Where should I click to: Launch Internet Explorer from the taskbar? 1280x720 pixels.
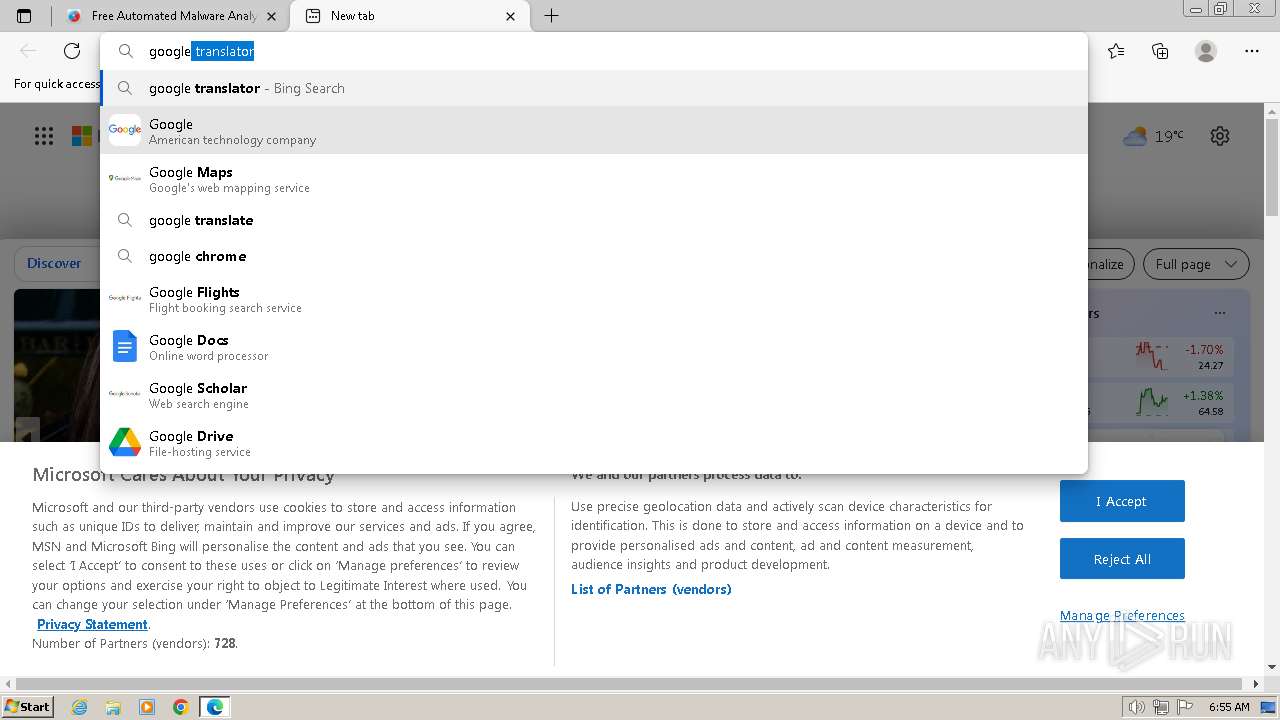80,707
